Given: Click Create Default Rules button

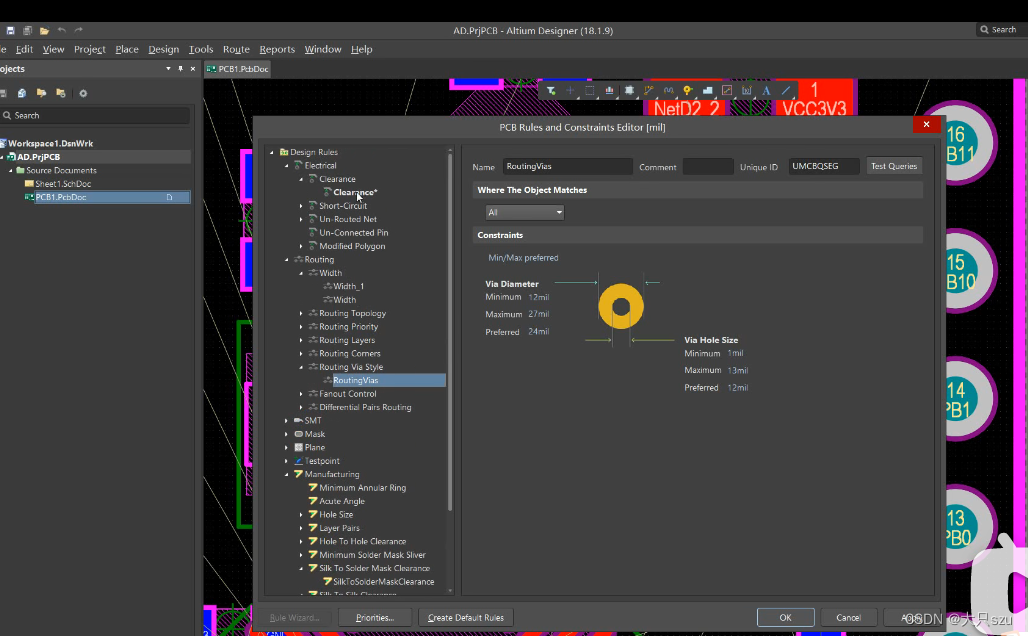Looking at the screenshot, I should [465, 618].
